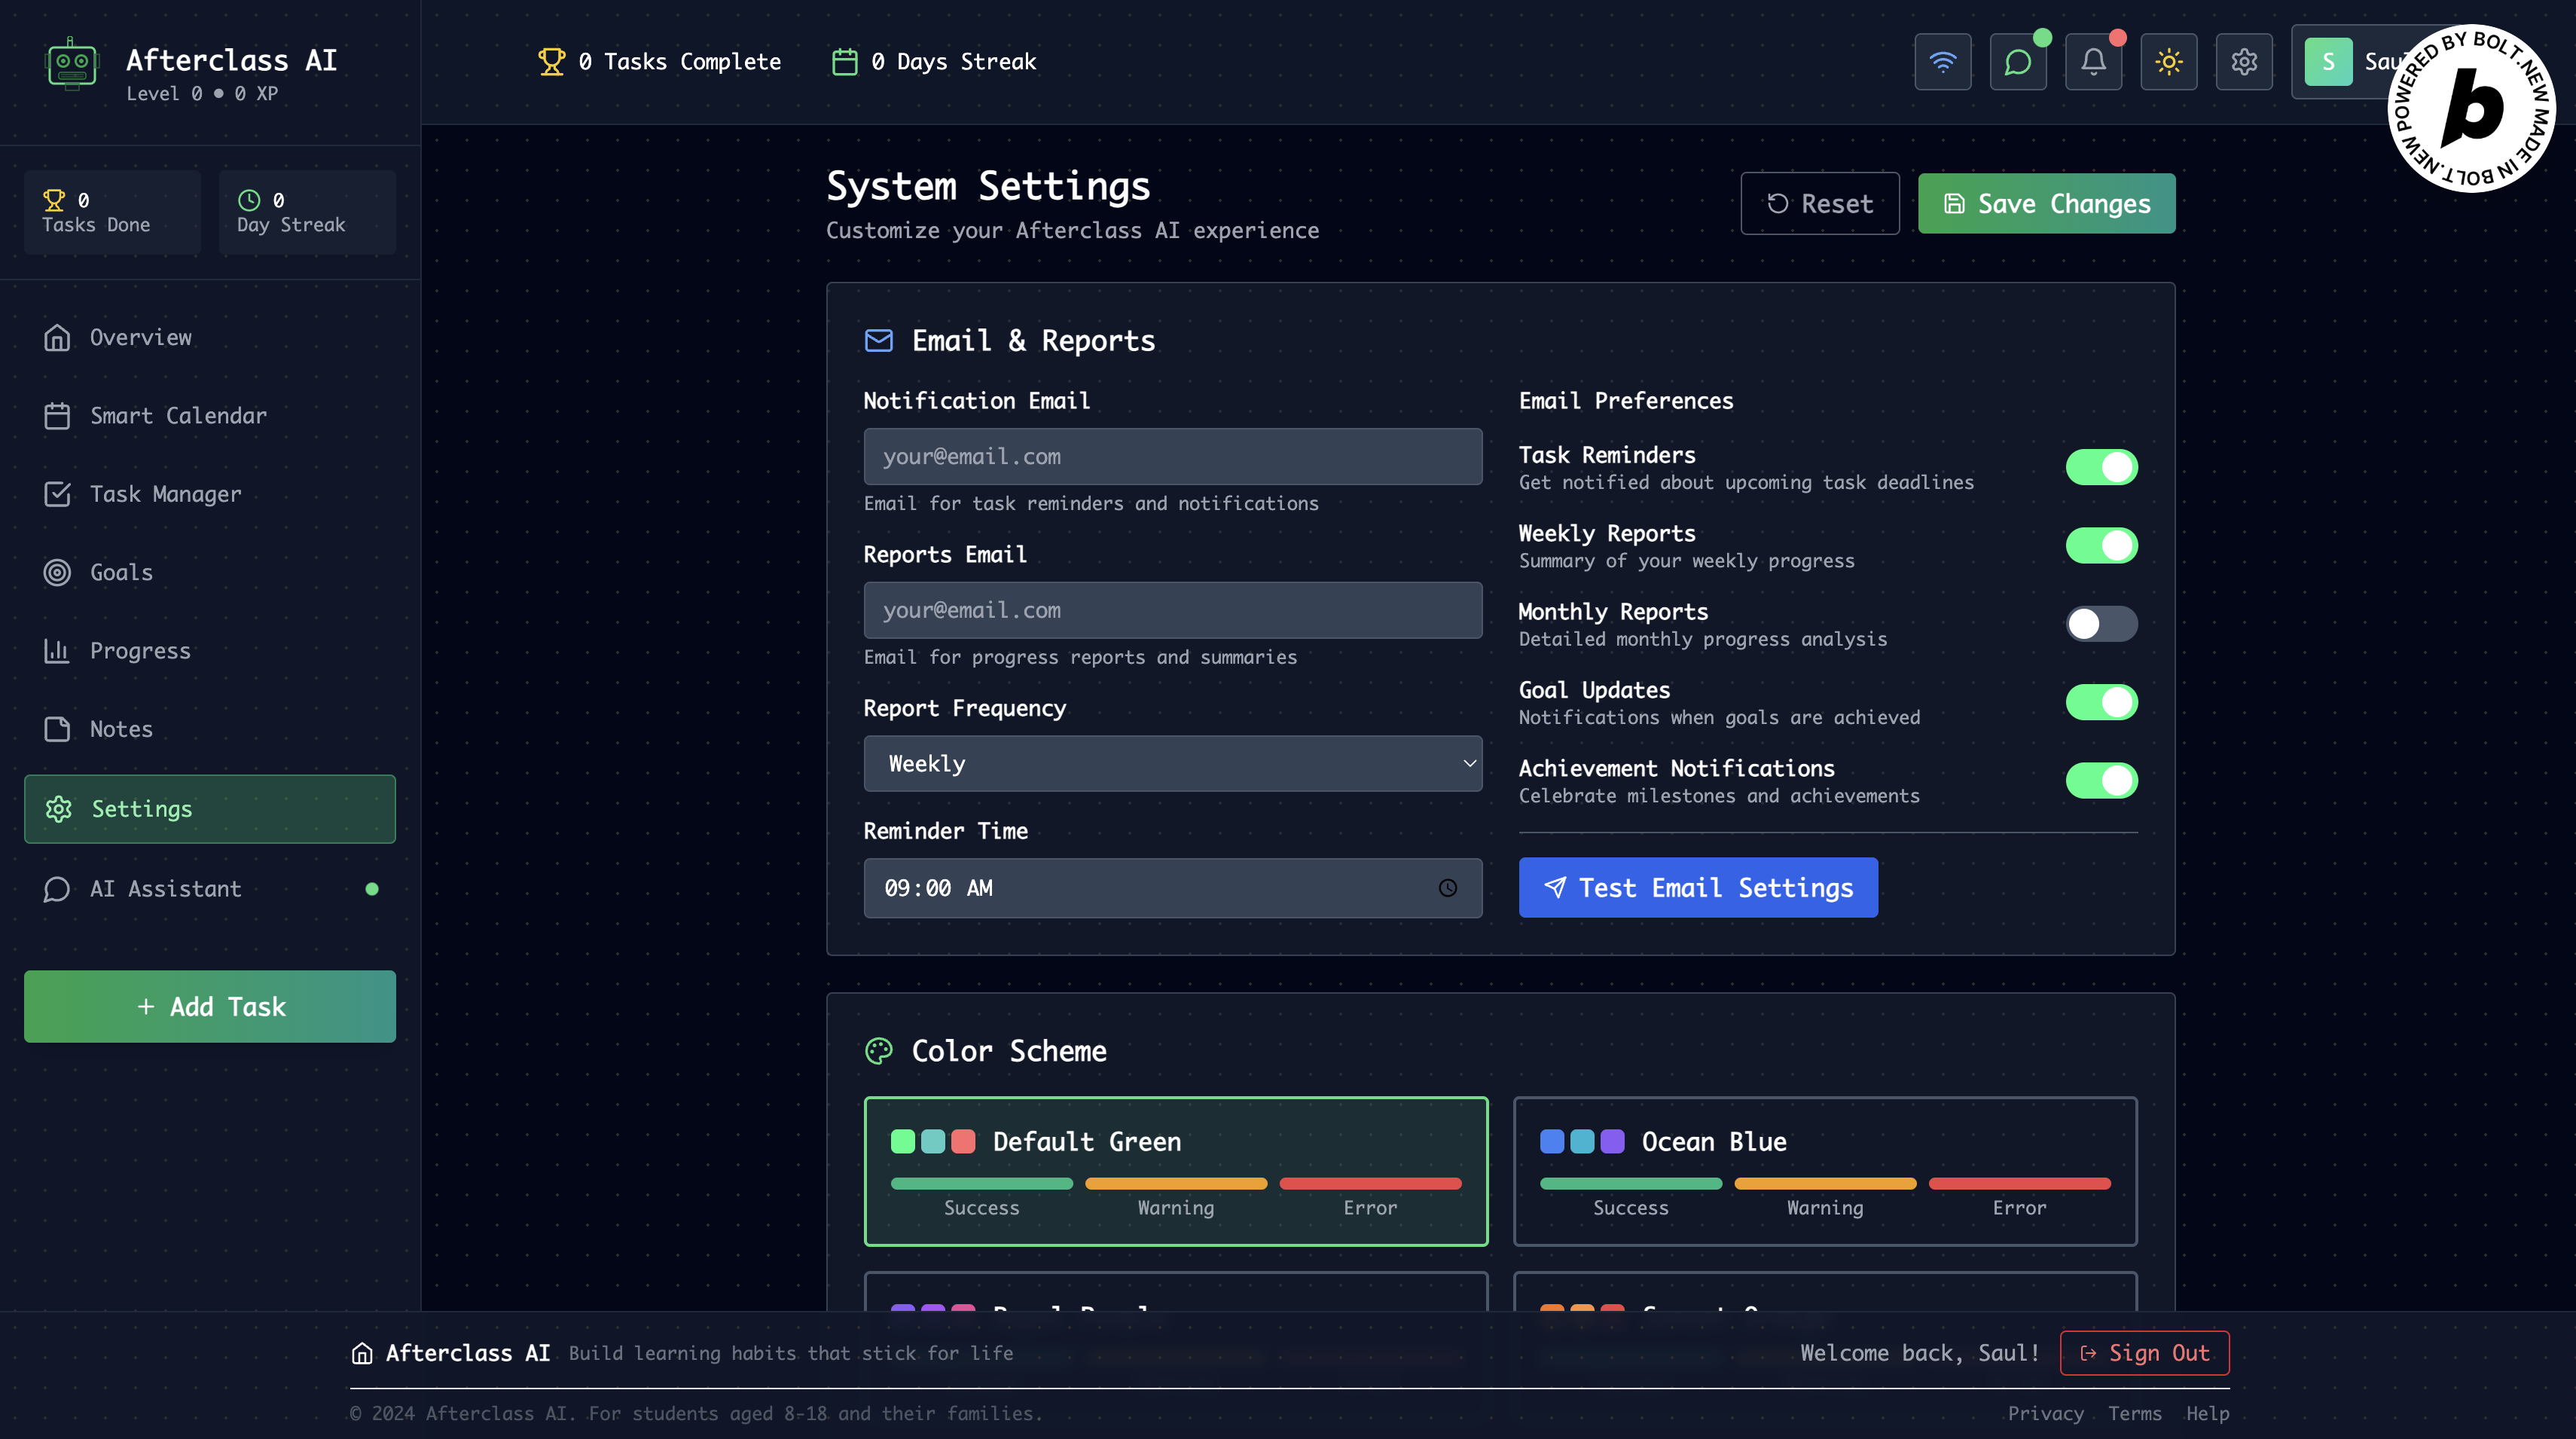Open the chat bubble icon in header

click(2017, 62)
